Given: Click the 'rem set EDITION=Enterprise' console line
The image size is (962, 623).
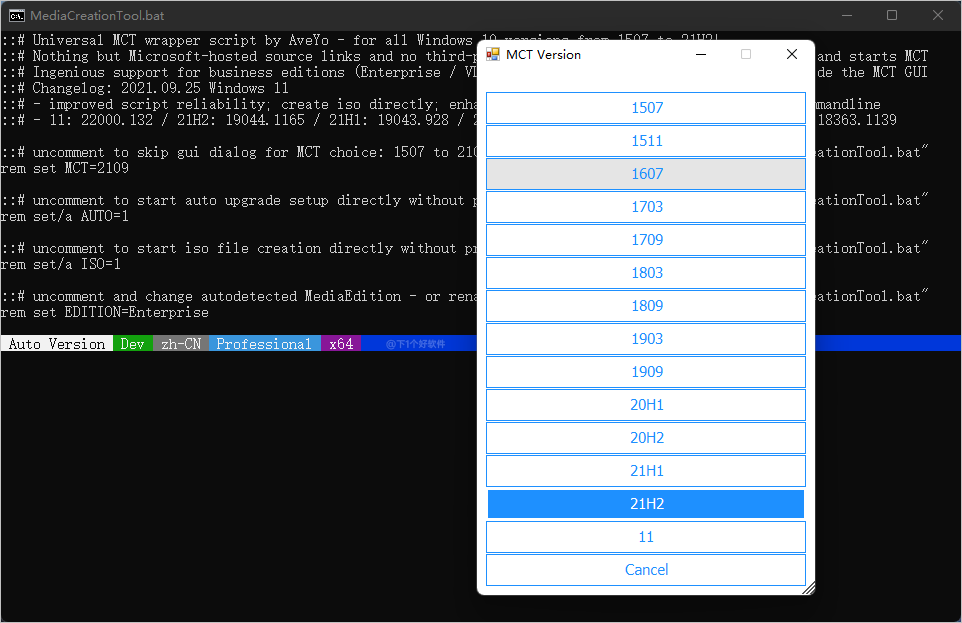Looking at the screenshot, I should coord(104,312).
